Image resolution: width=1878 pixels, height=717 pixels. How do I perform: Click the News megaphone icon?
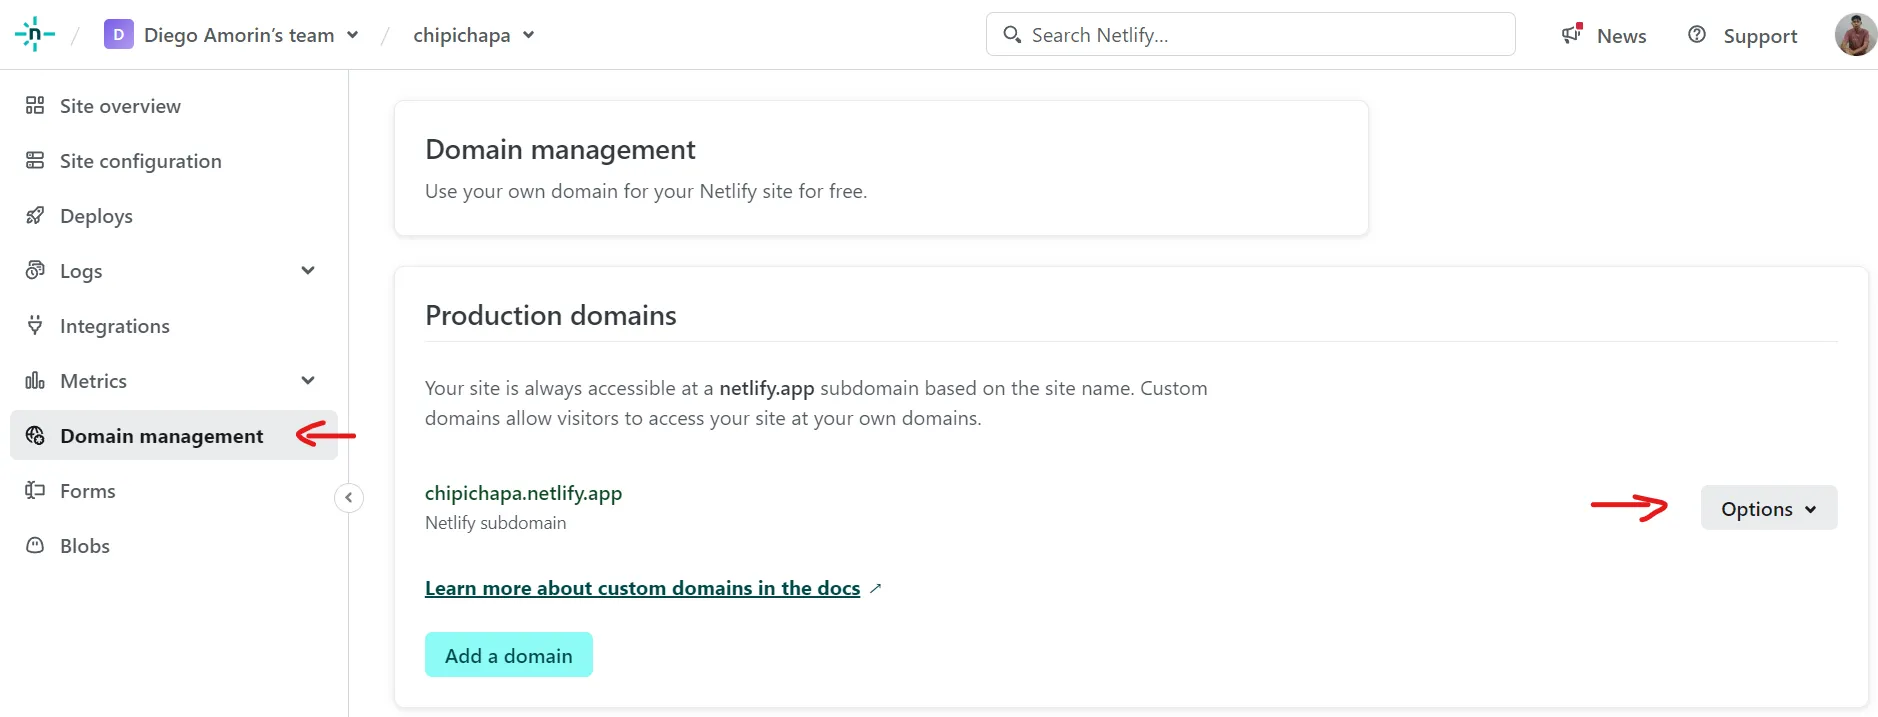[1572, 34]
